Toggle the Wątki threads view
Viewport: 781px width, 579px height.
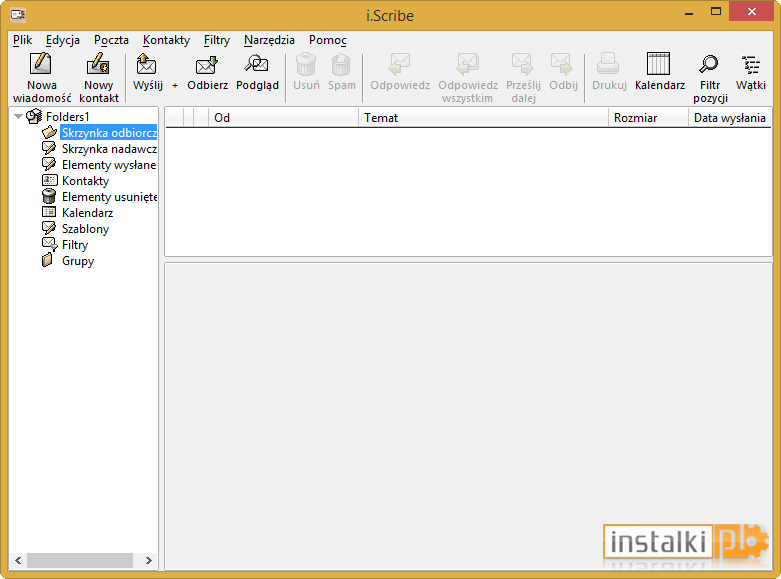tap(751, 72)
